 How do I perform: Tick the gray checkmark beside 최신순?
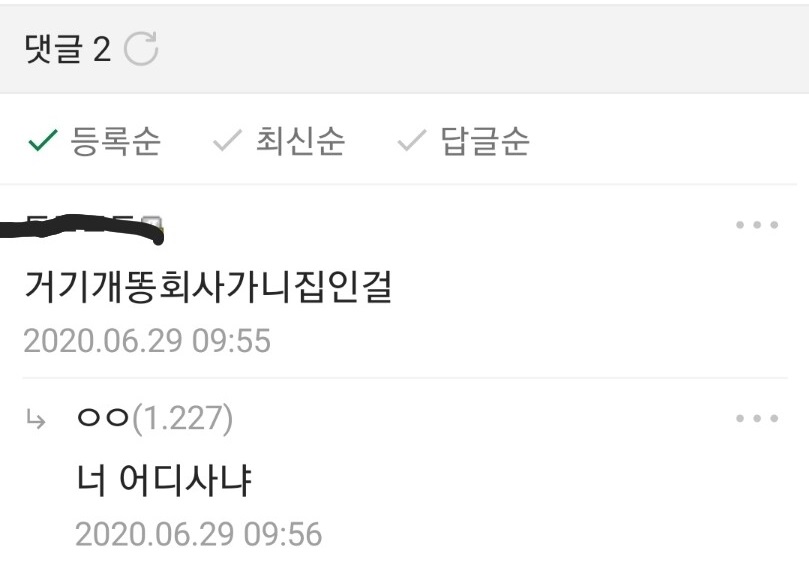click(227, 140)
